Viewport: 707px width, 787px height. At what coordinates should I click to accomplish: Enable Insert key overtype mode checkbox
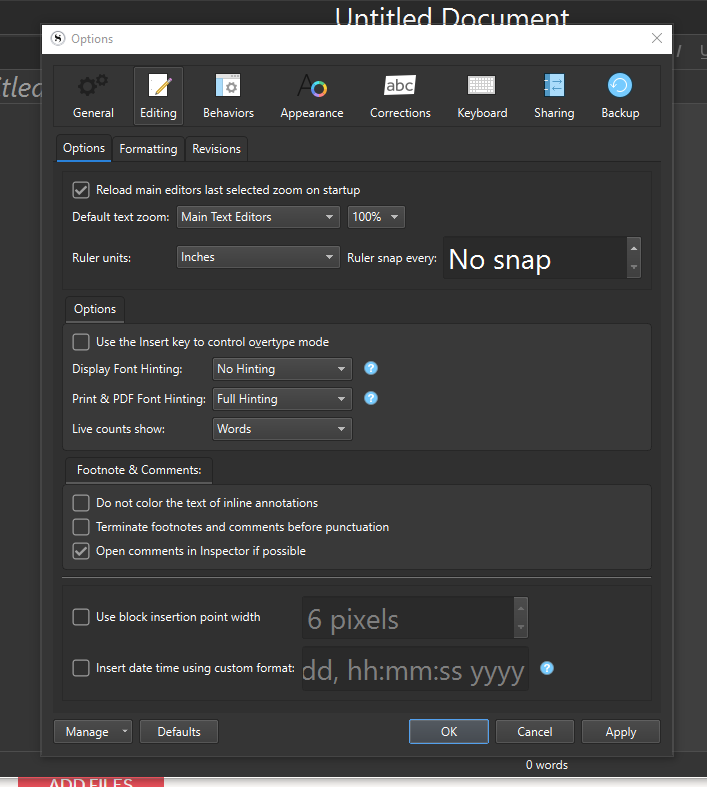(x=81, y=342)
